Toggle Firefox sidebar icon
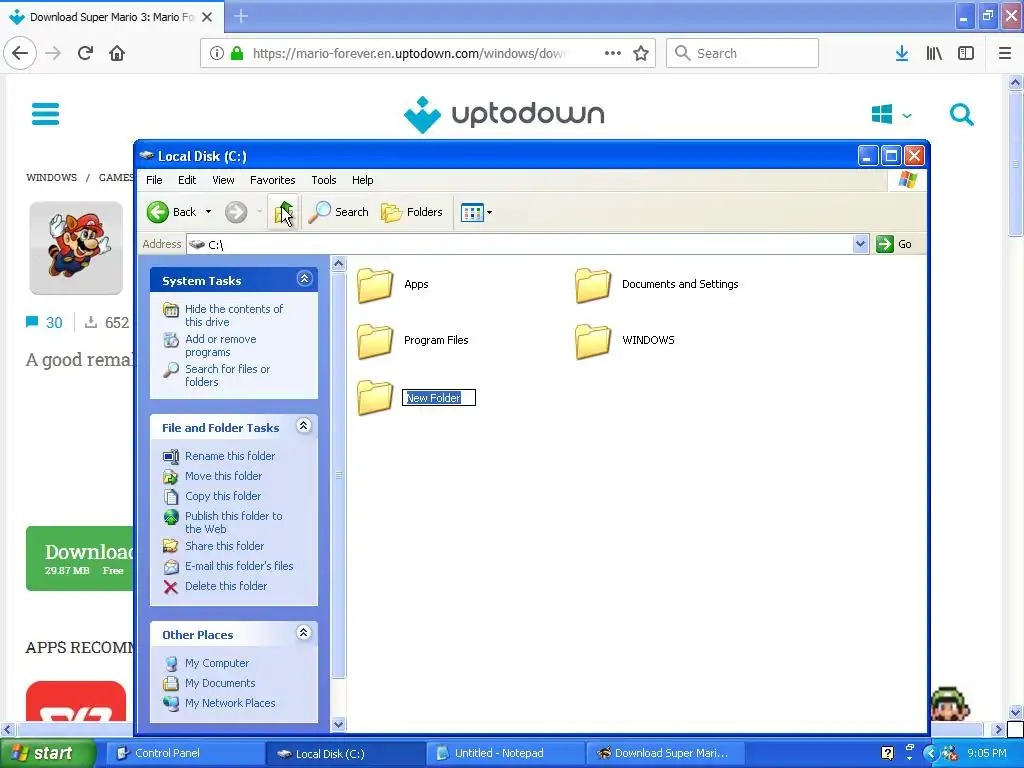The width and height of the screenshot is (1024, 768). click(966, 53)
